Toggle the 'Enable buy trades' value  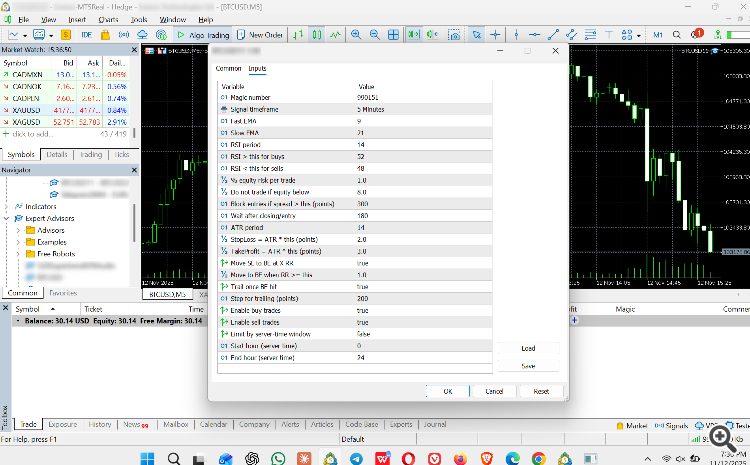tap(362, 309)
